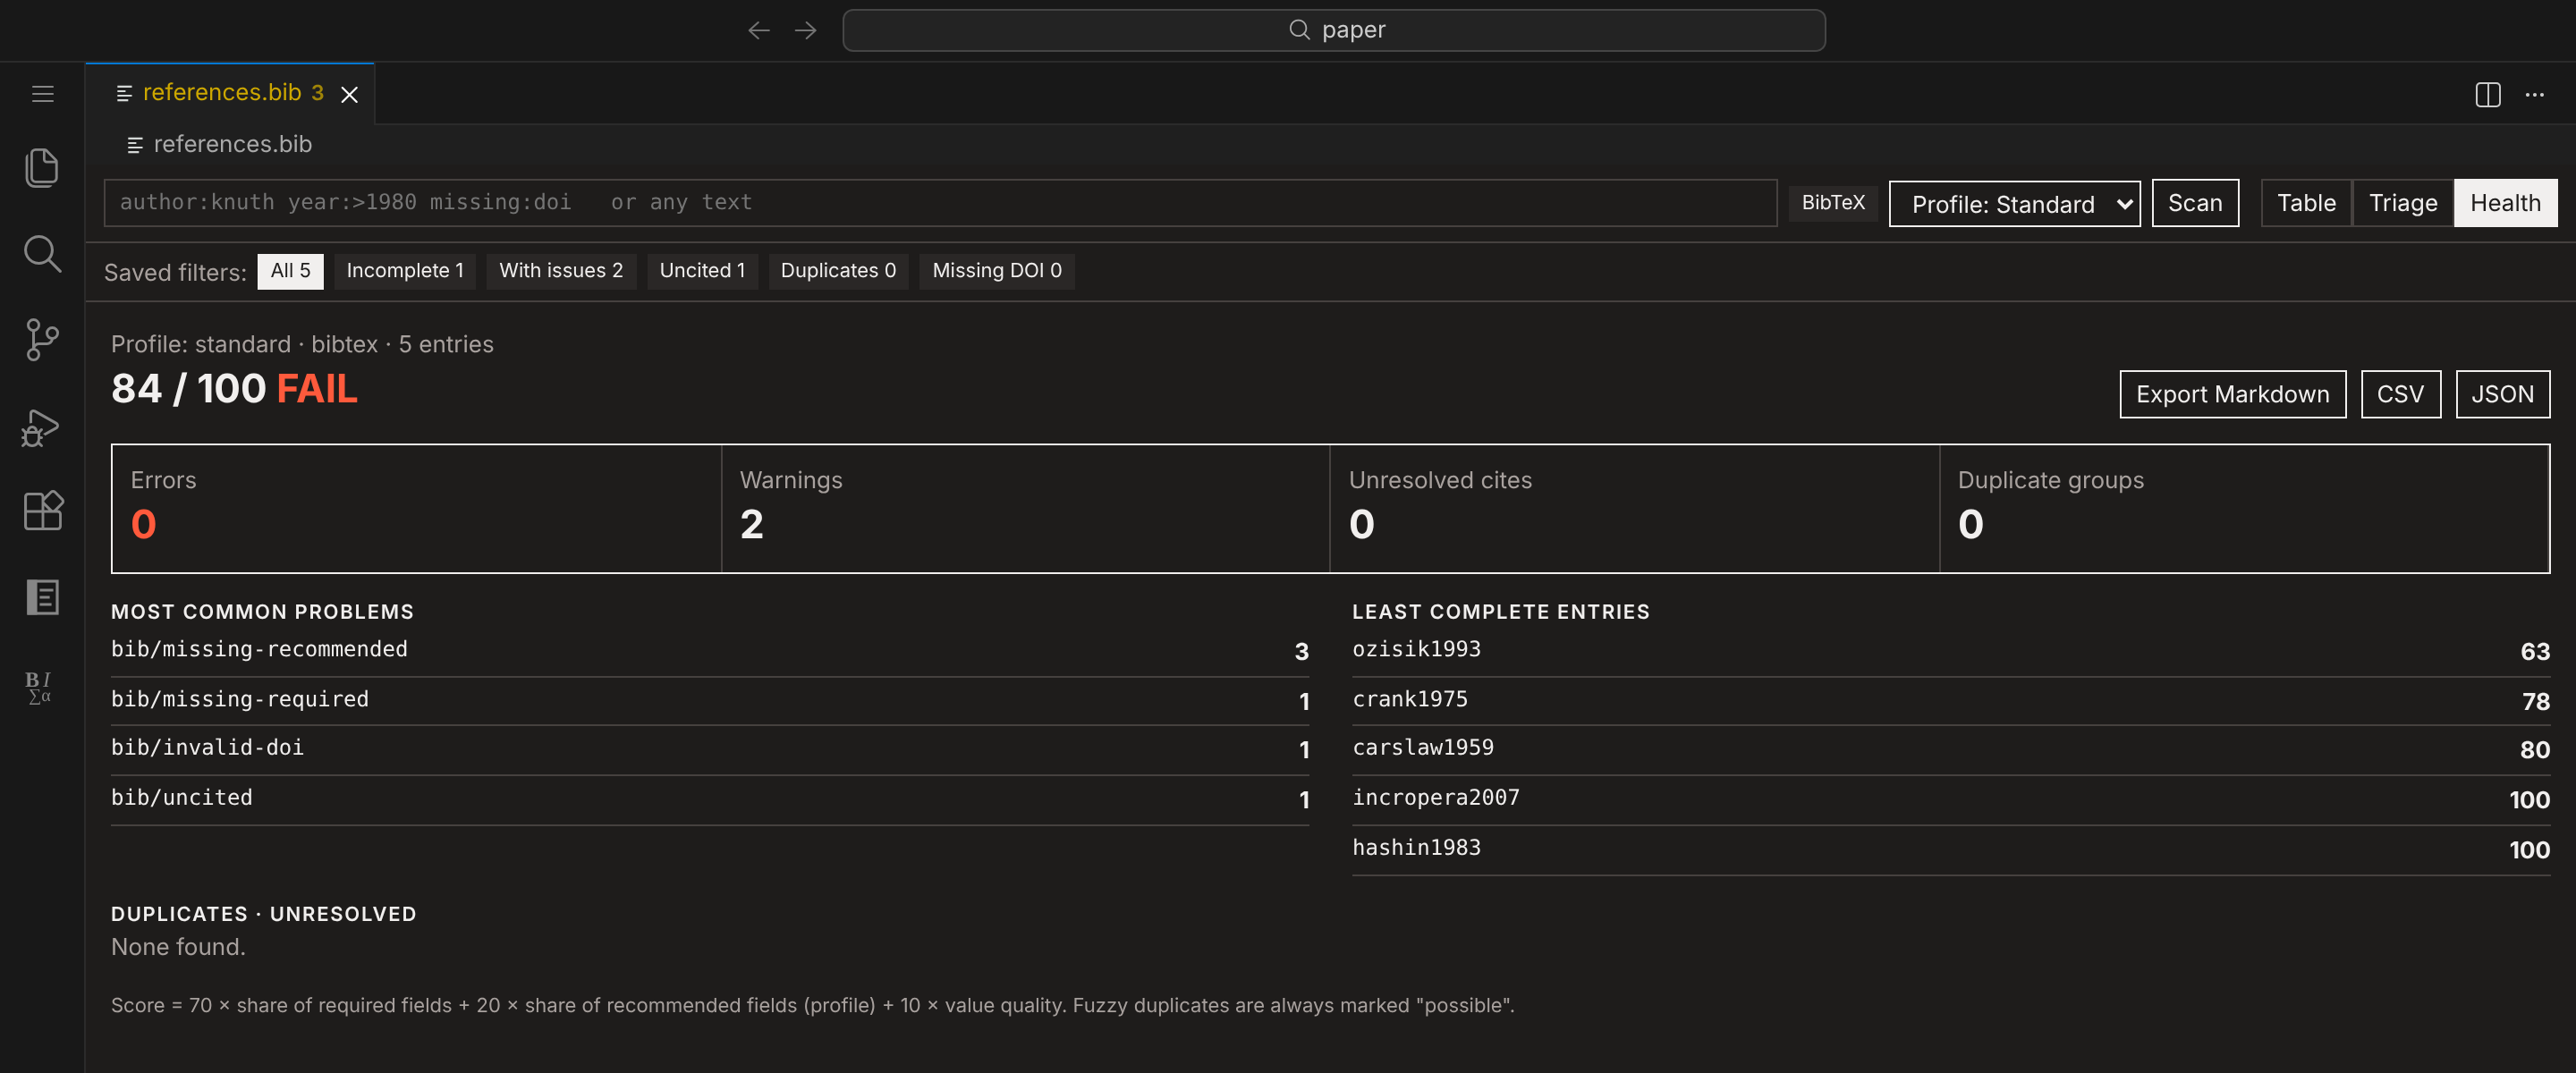Switch to the Table view

(2306, 203)
